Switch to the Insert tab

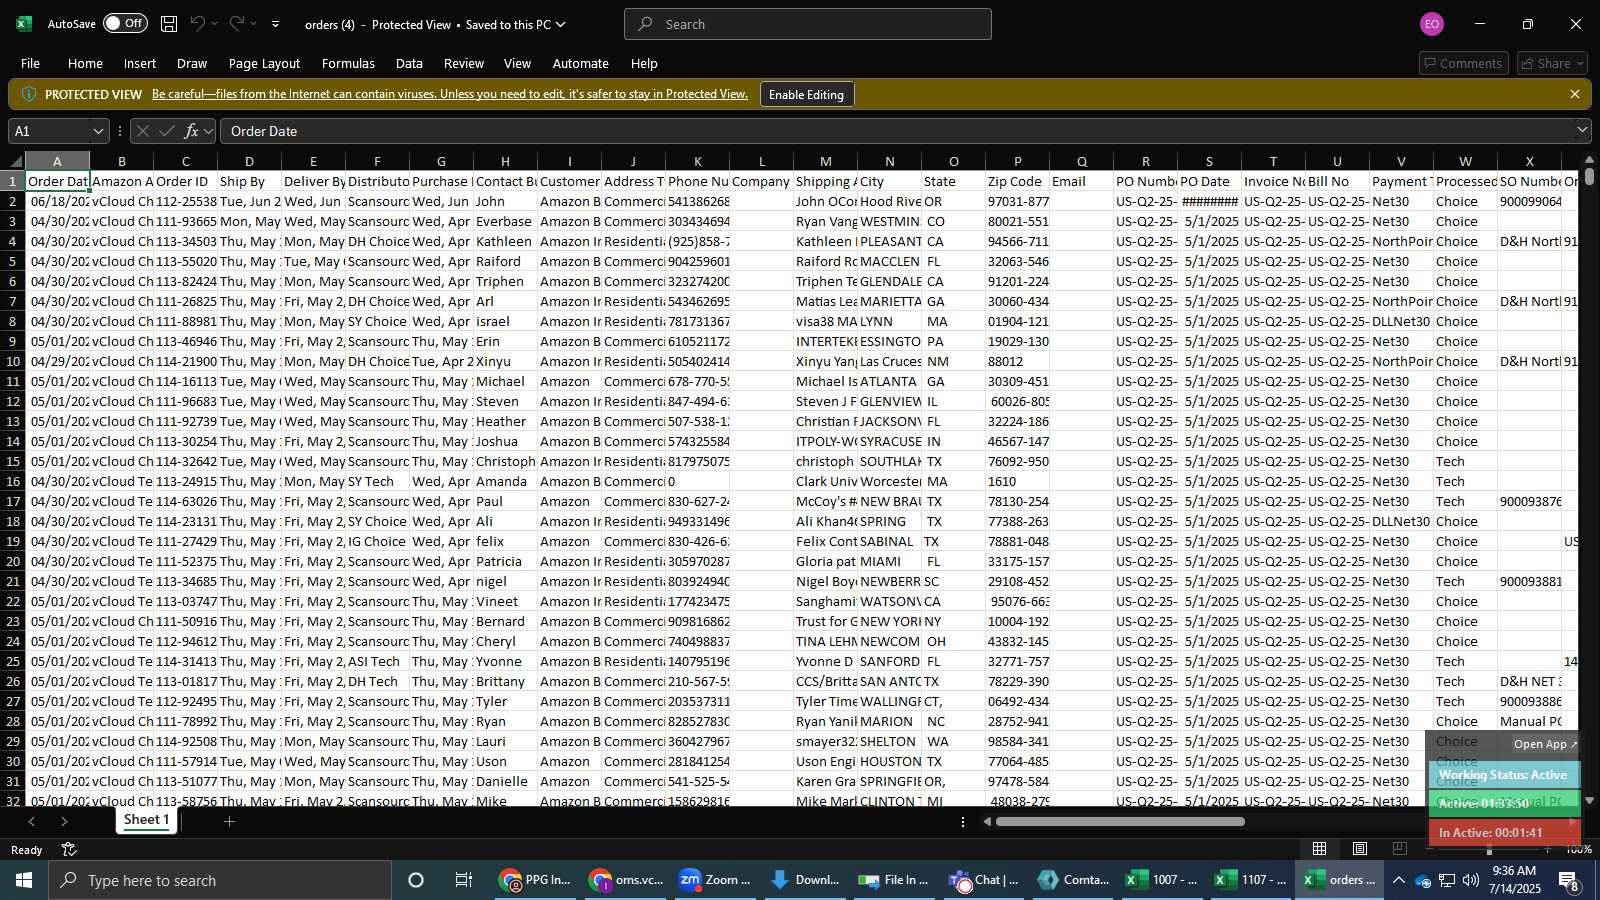tap(140, 63)
